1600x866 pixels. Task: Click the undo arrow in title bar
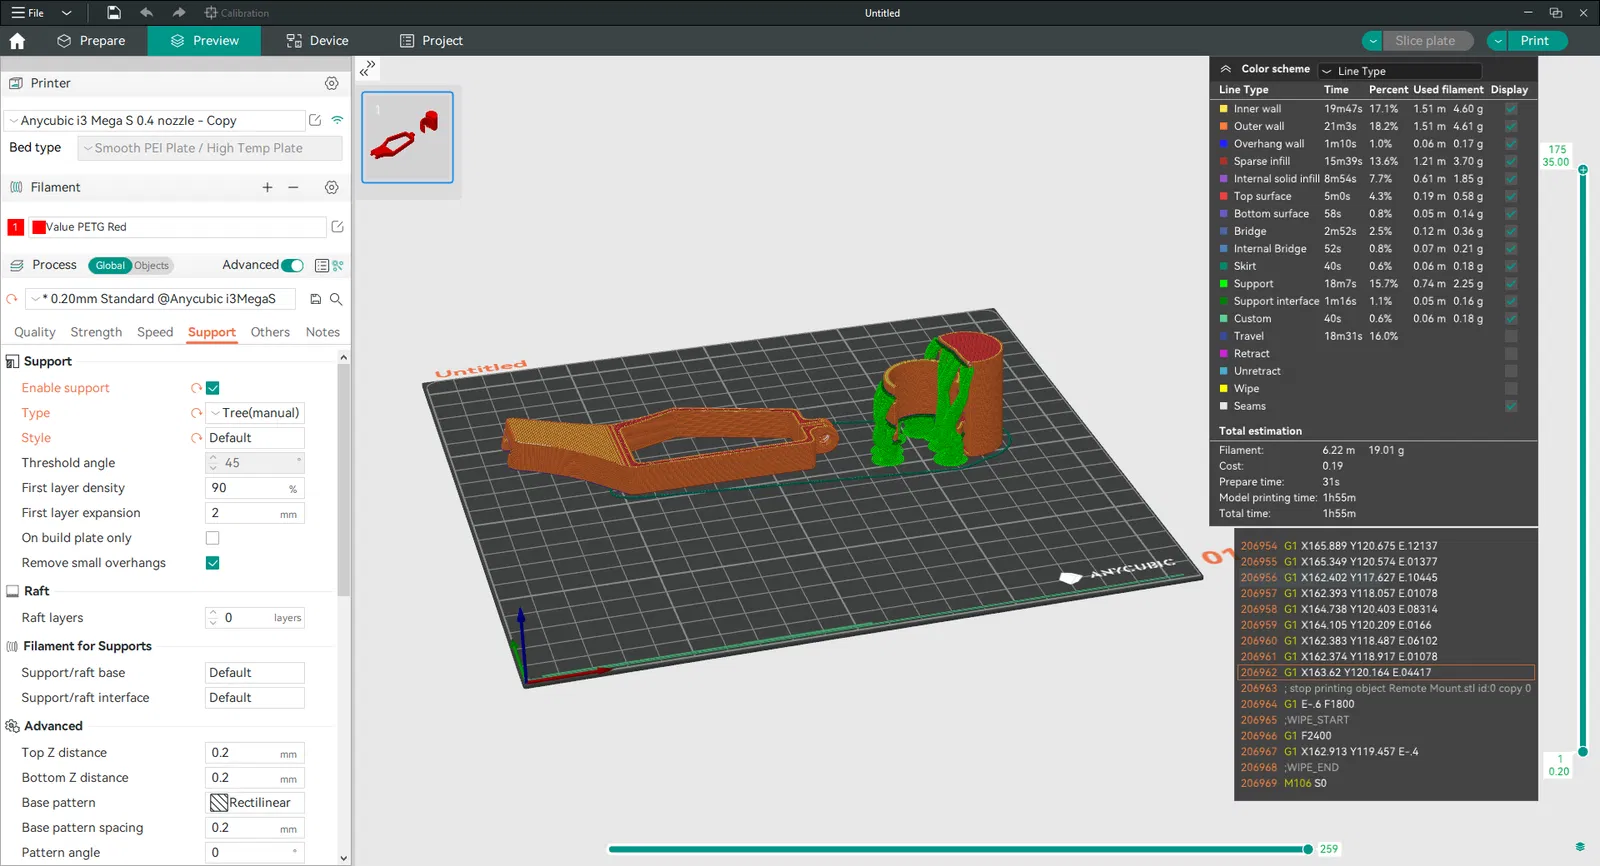click(x=147, y=13)
